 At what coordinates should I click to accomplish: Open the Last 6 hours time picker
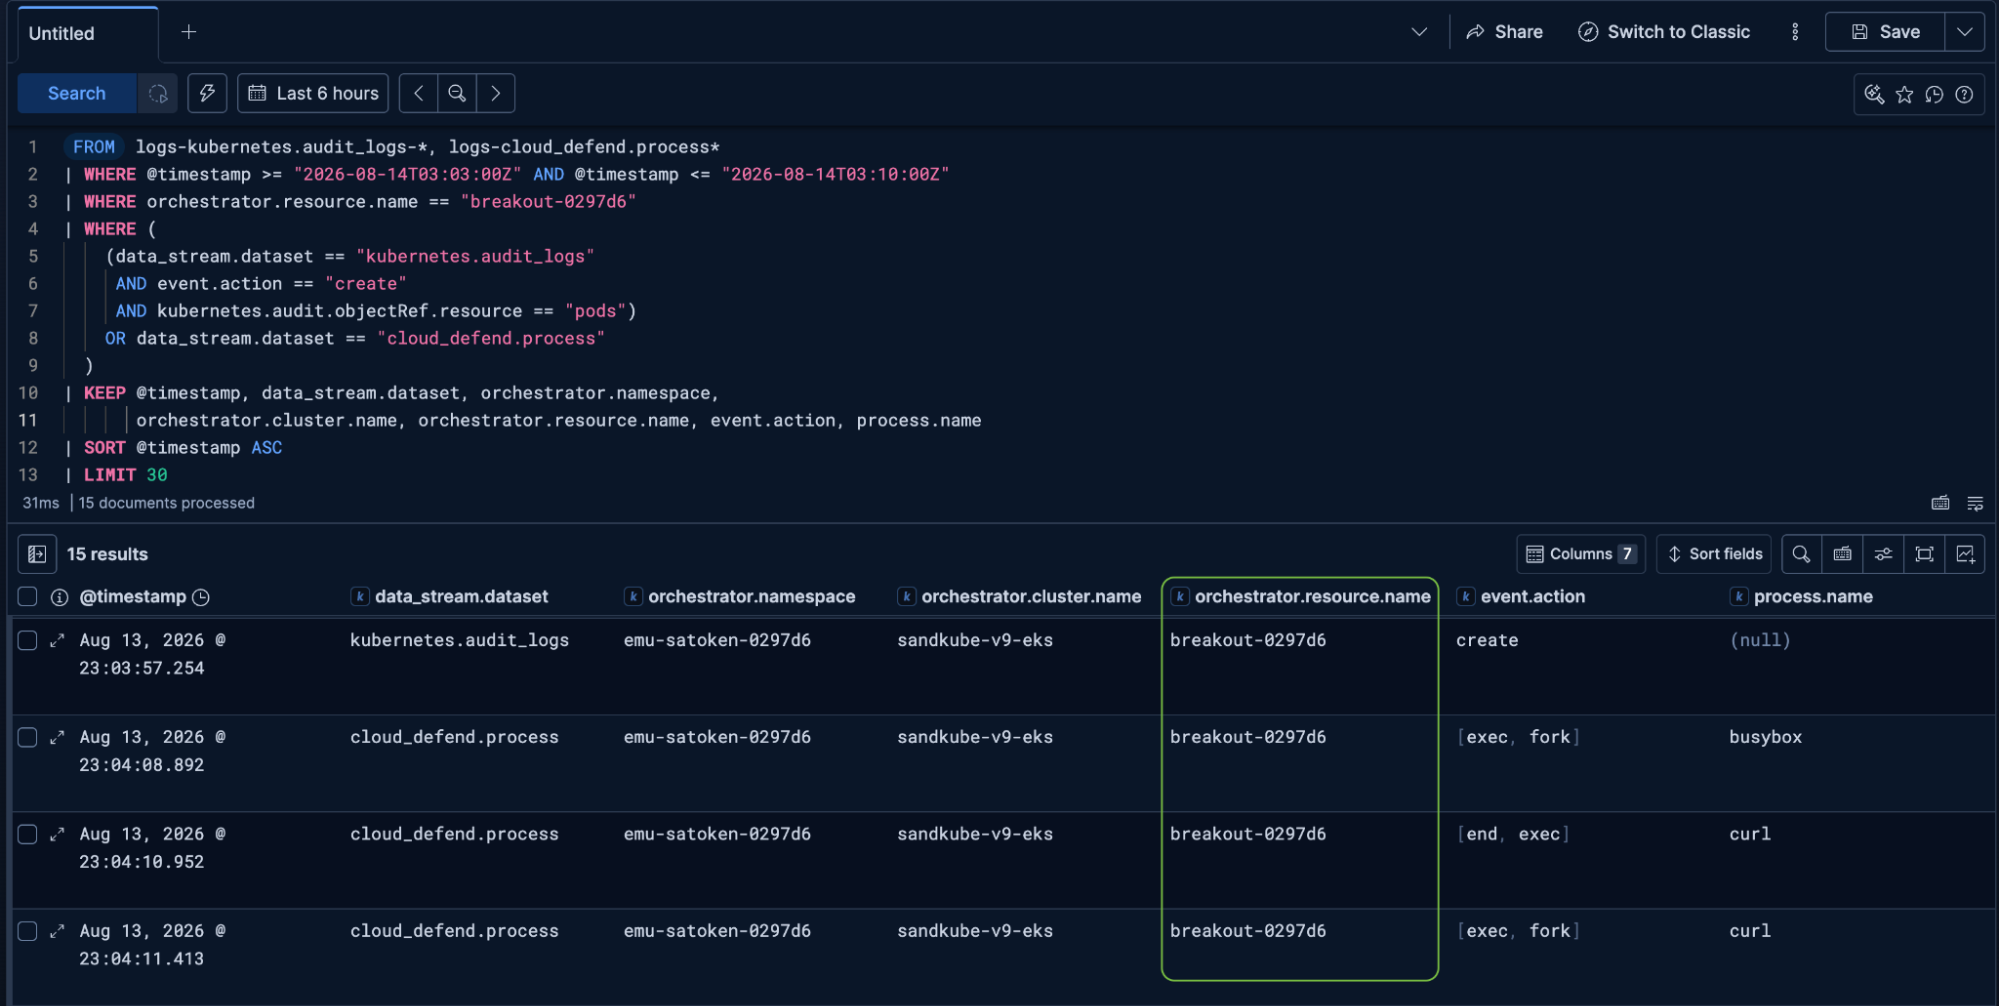pos(313,93)
